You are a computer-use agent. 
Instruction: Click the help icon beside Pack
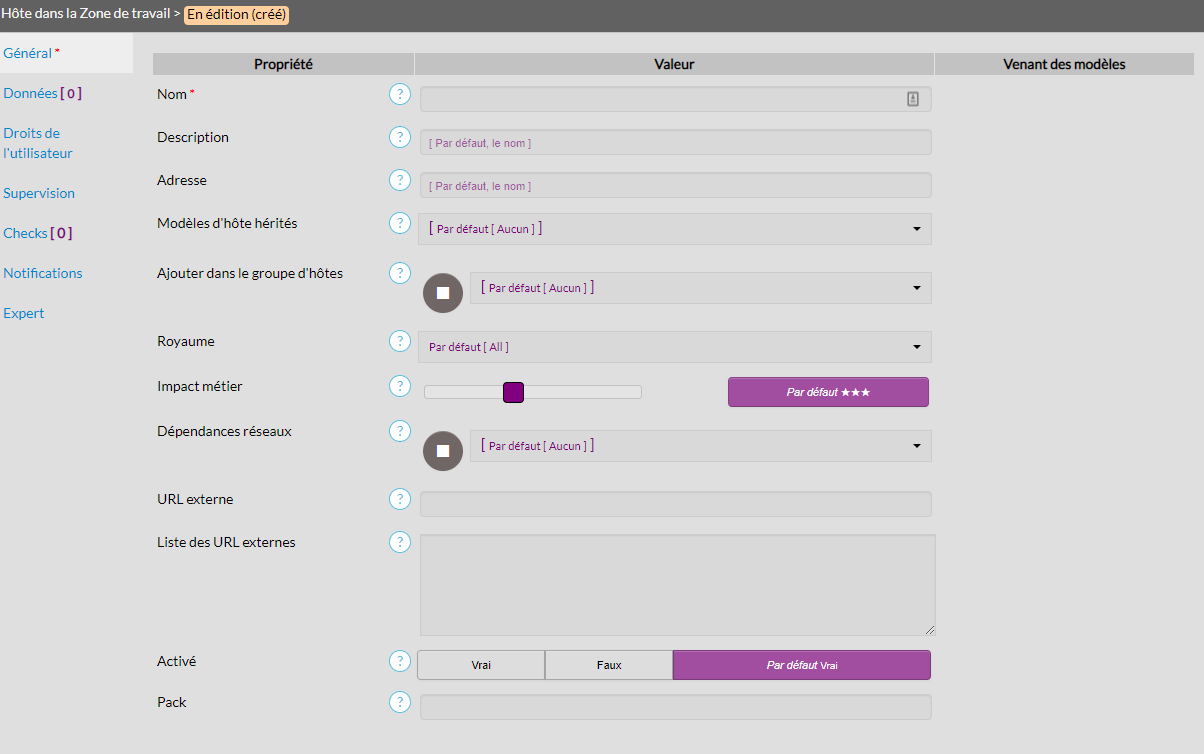coord(400,702)
